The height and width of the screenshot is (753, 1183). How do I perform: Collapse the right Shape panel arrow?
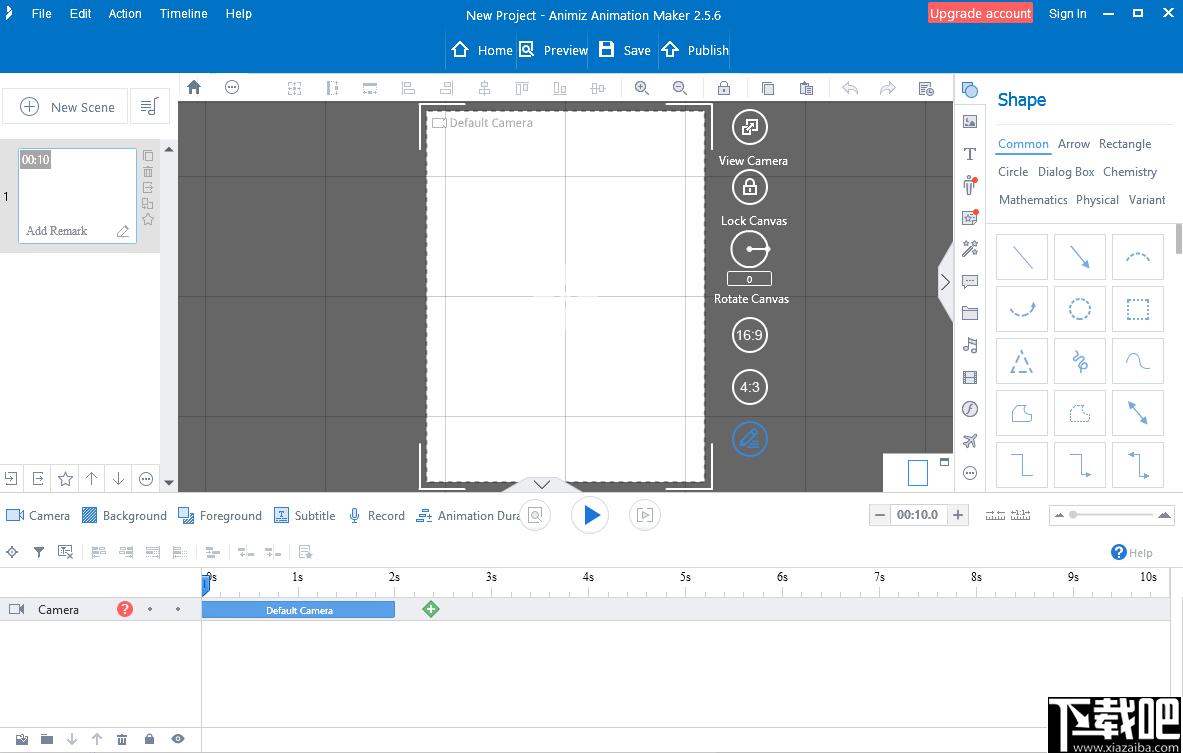945,282
